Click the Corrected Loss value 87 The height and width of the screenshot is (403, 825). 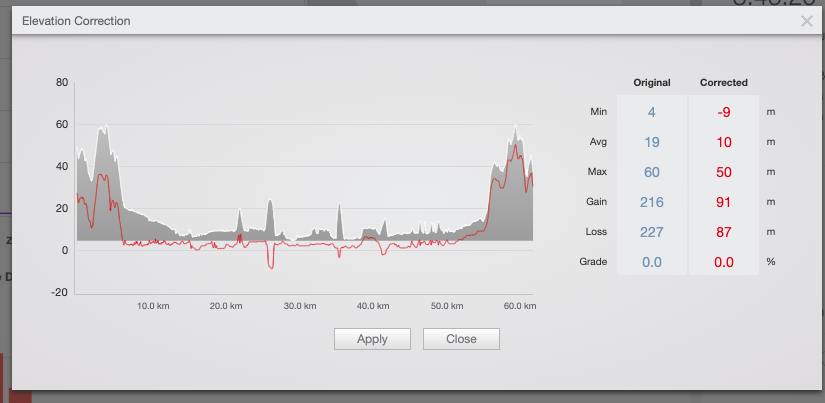click(x=723, y=232)
